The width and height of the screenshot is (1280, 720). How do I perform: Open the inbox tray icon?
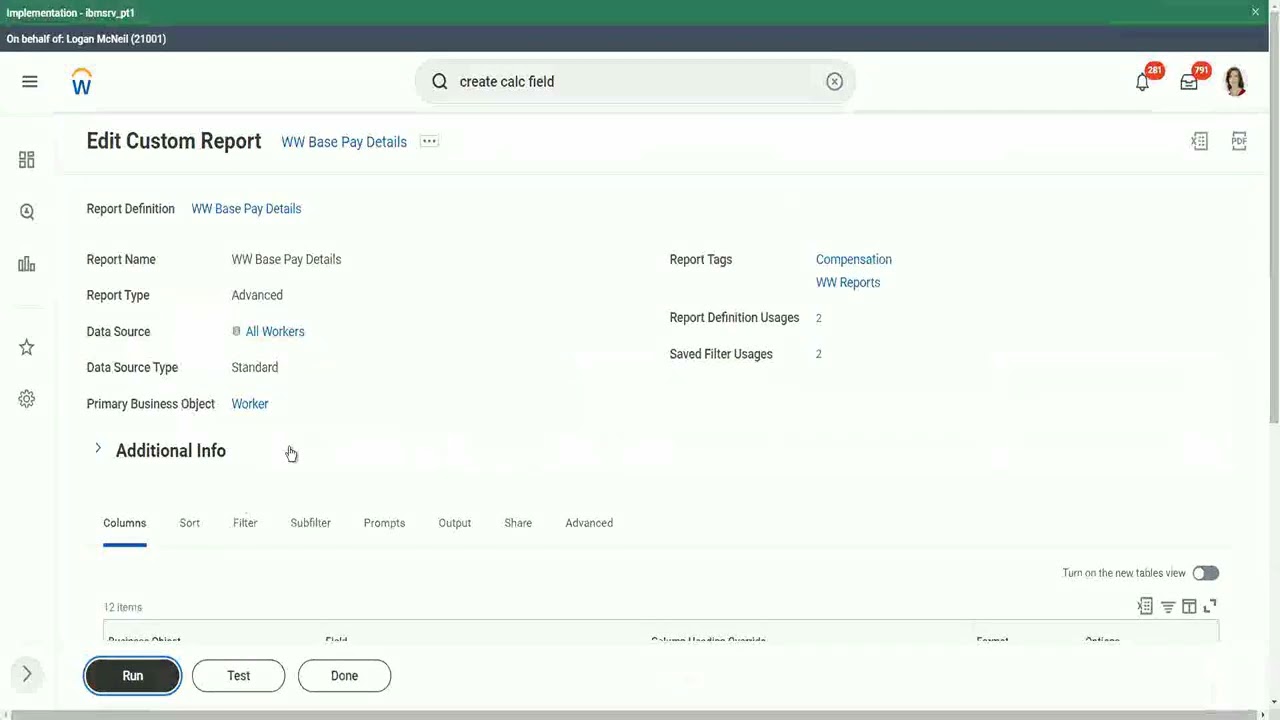pyautogui.click(x=1189, y=82)
